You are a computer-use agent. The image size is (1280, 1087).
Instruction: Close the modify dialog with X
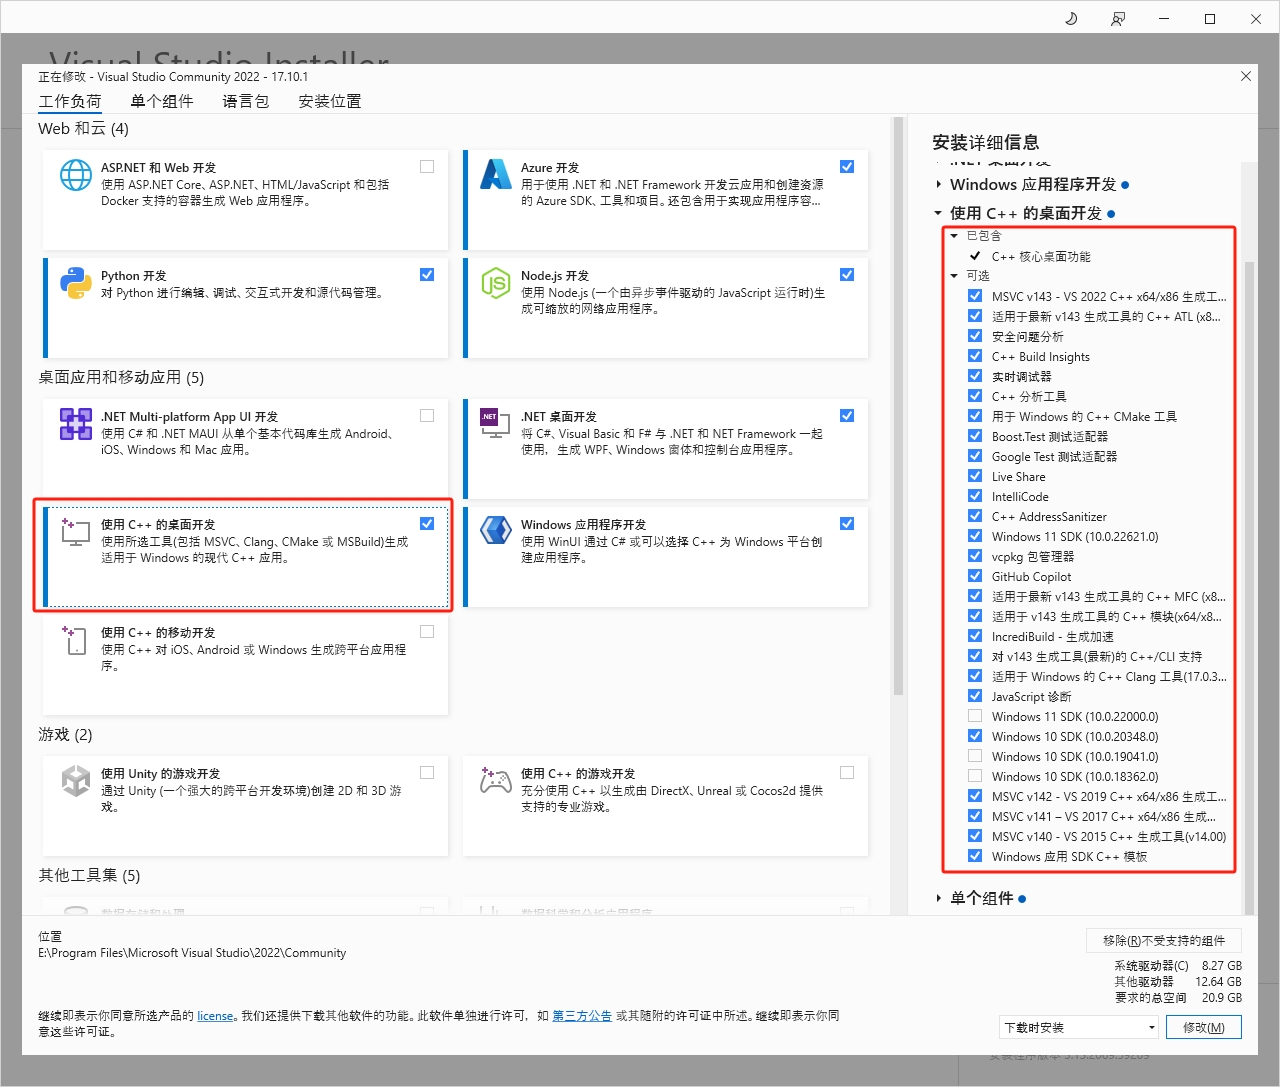click(x=1246, y=76)
